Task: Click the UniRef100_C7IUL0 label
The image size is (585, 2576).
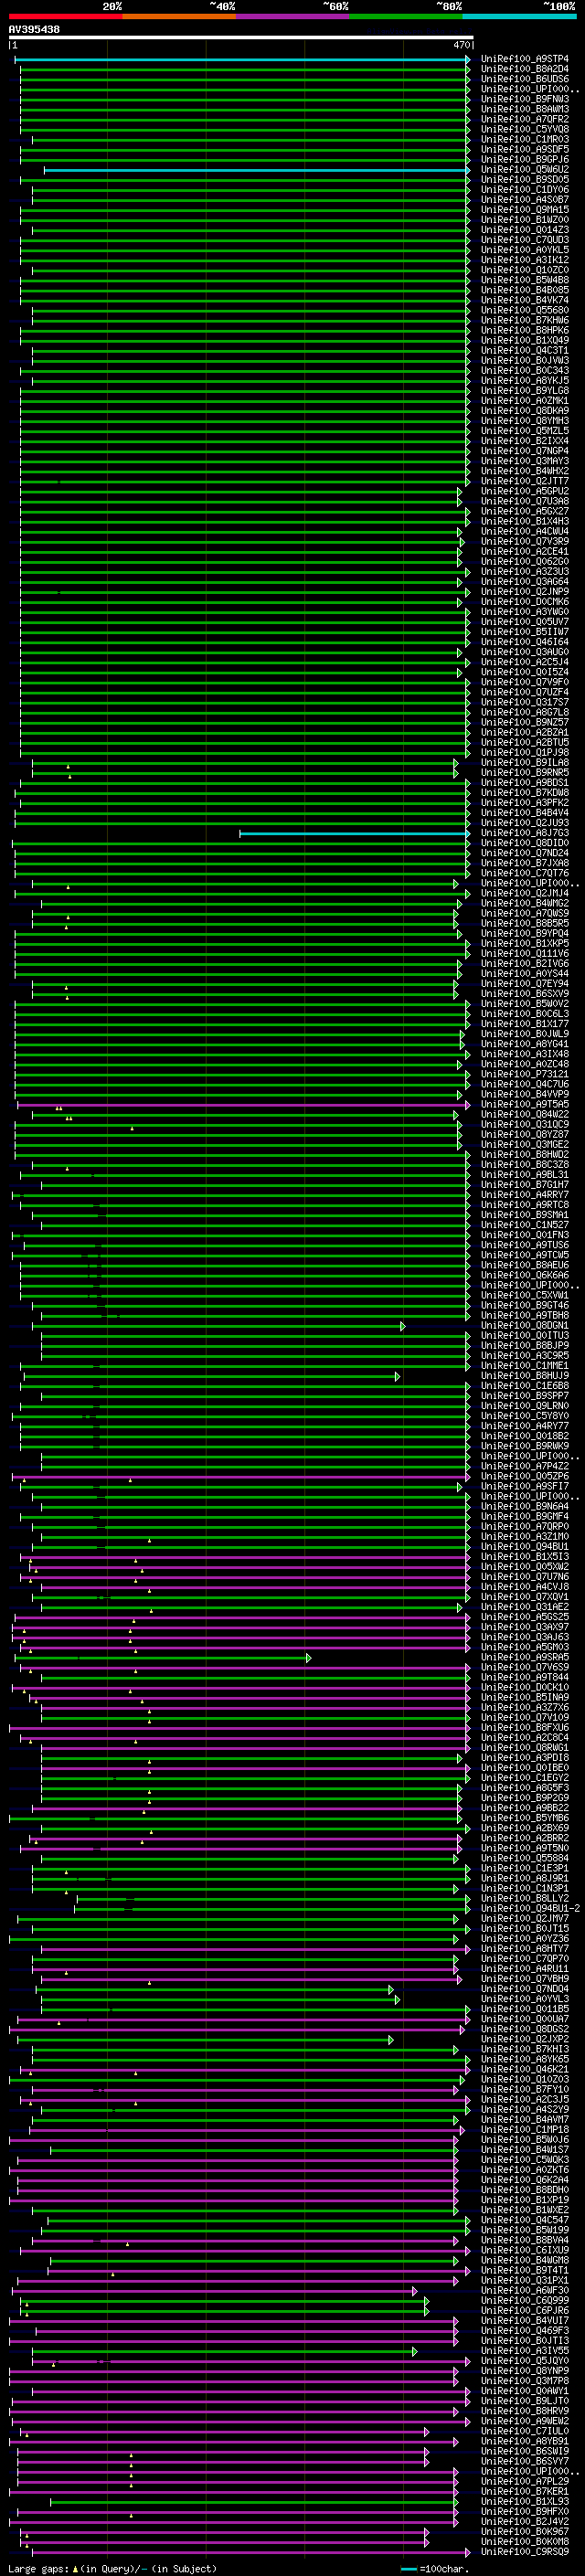Action: (525, 2430)
